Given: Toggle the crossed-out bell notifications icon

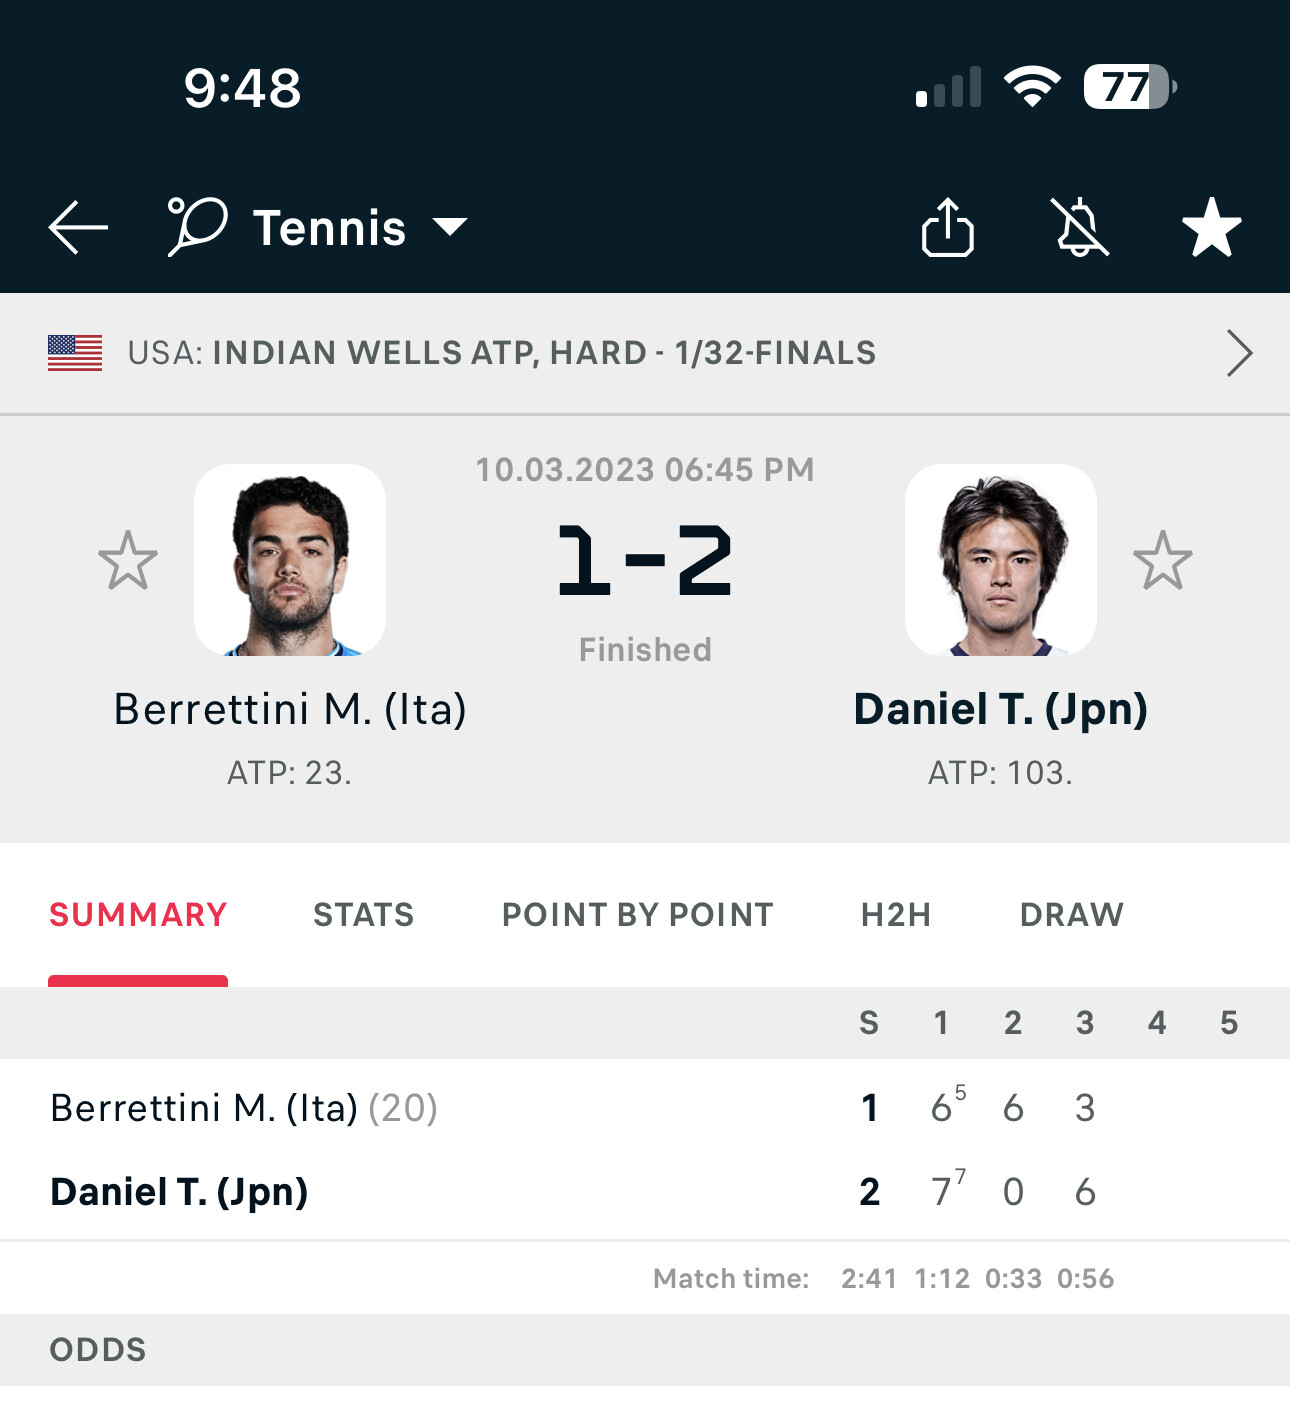Looking at the screenshot, I should coord(1080,227).
